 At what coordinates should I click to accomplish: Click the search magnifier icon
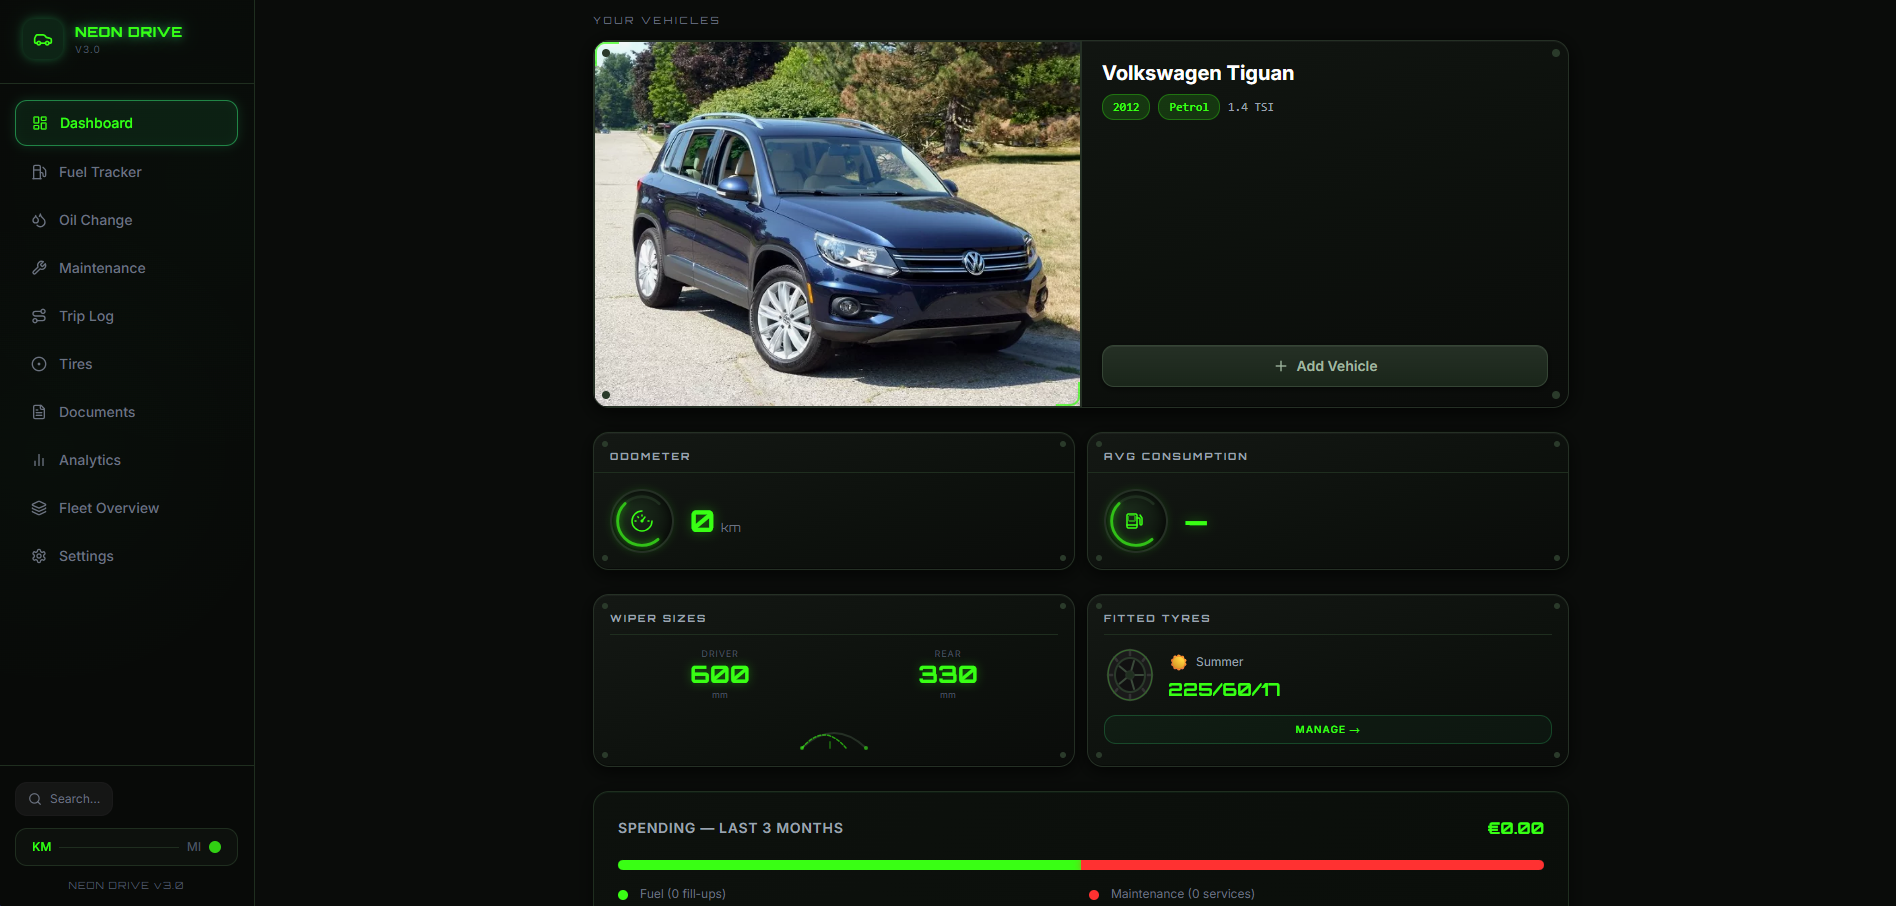coord(35,799)
